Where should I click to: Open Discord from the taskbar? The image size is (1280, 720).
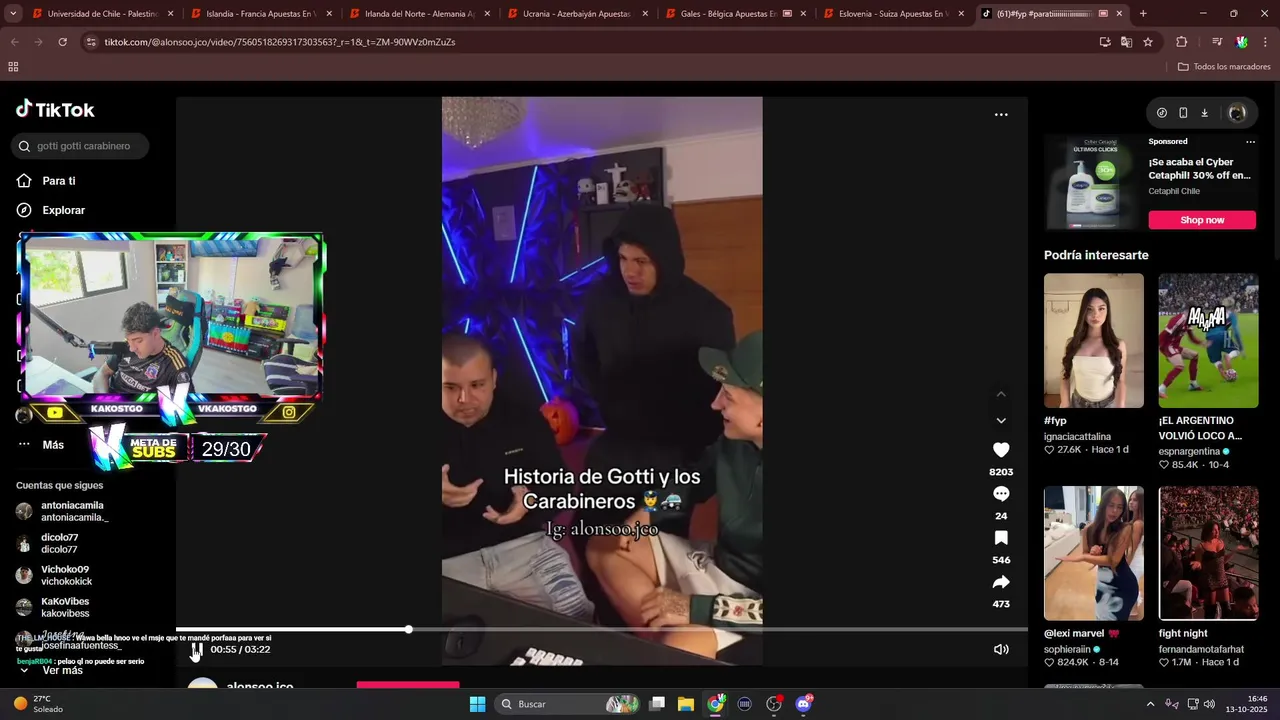point(803,704)
